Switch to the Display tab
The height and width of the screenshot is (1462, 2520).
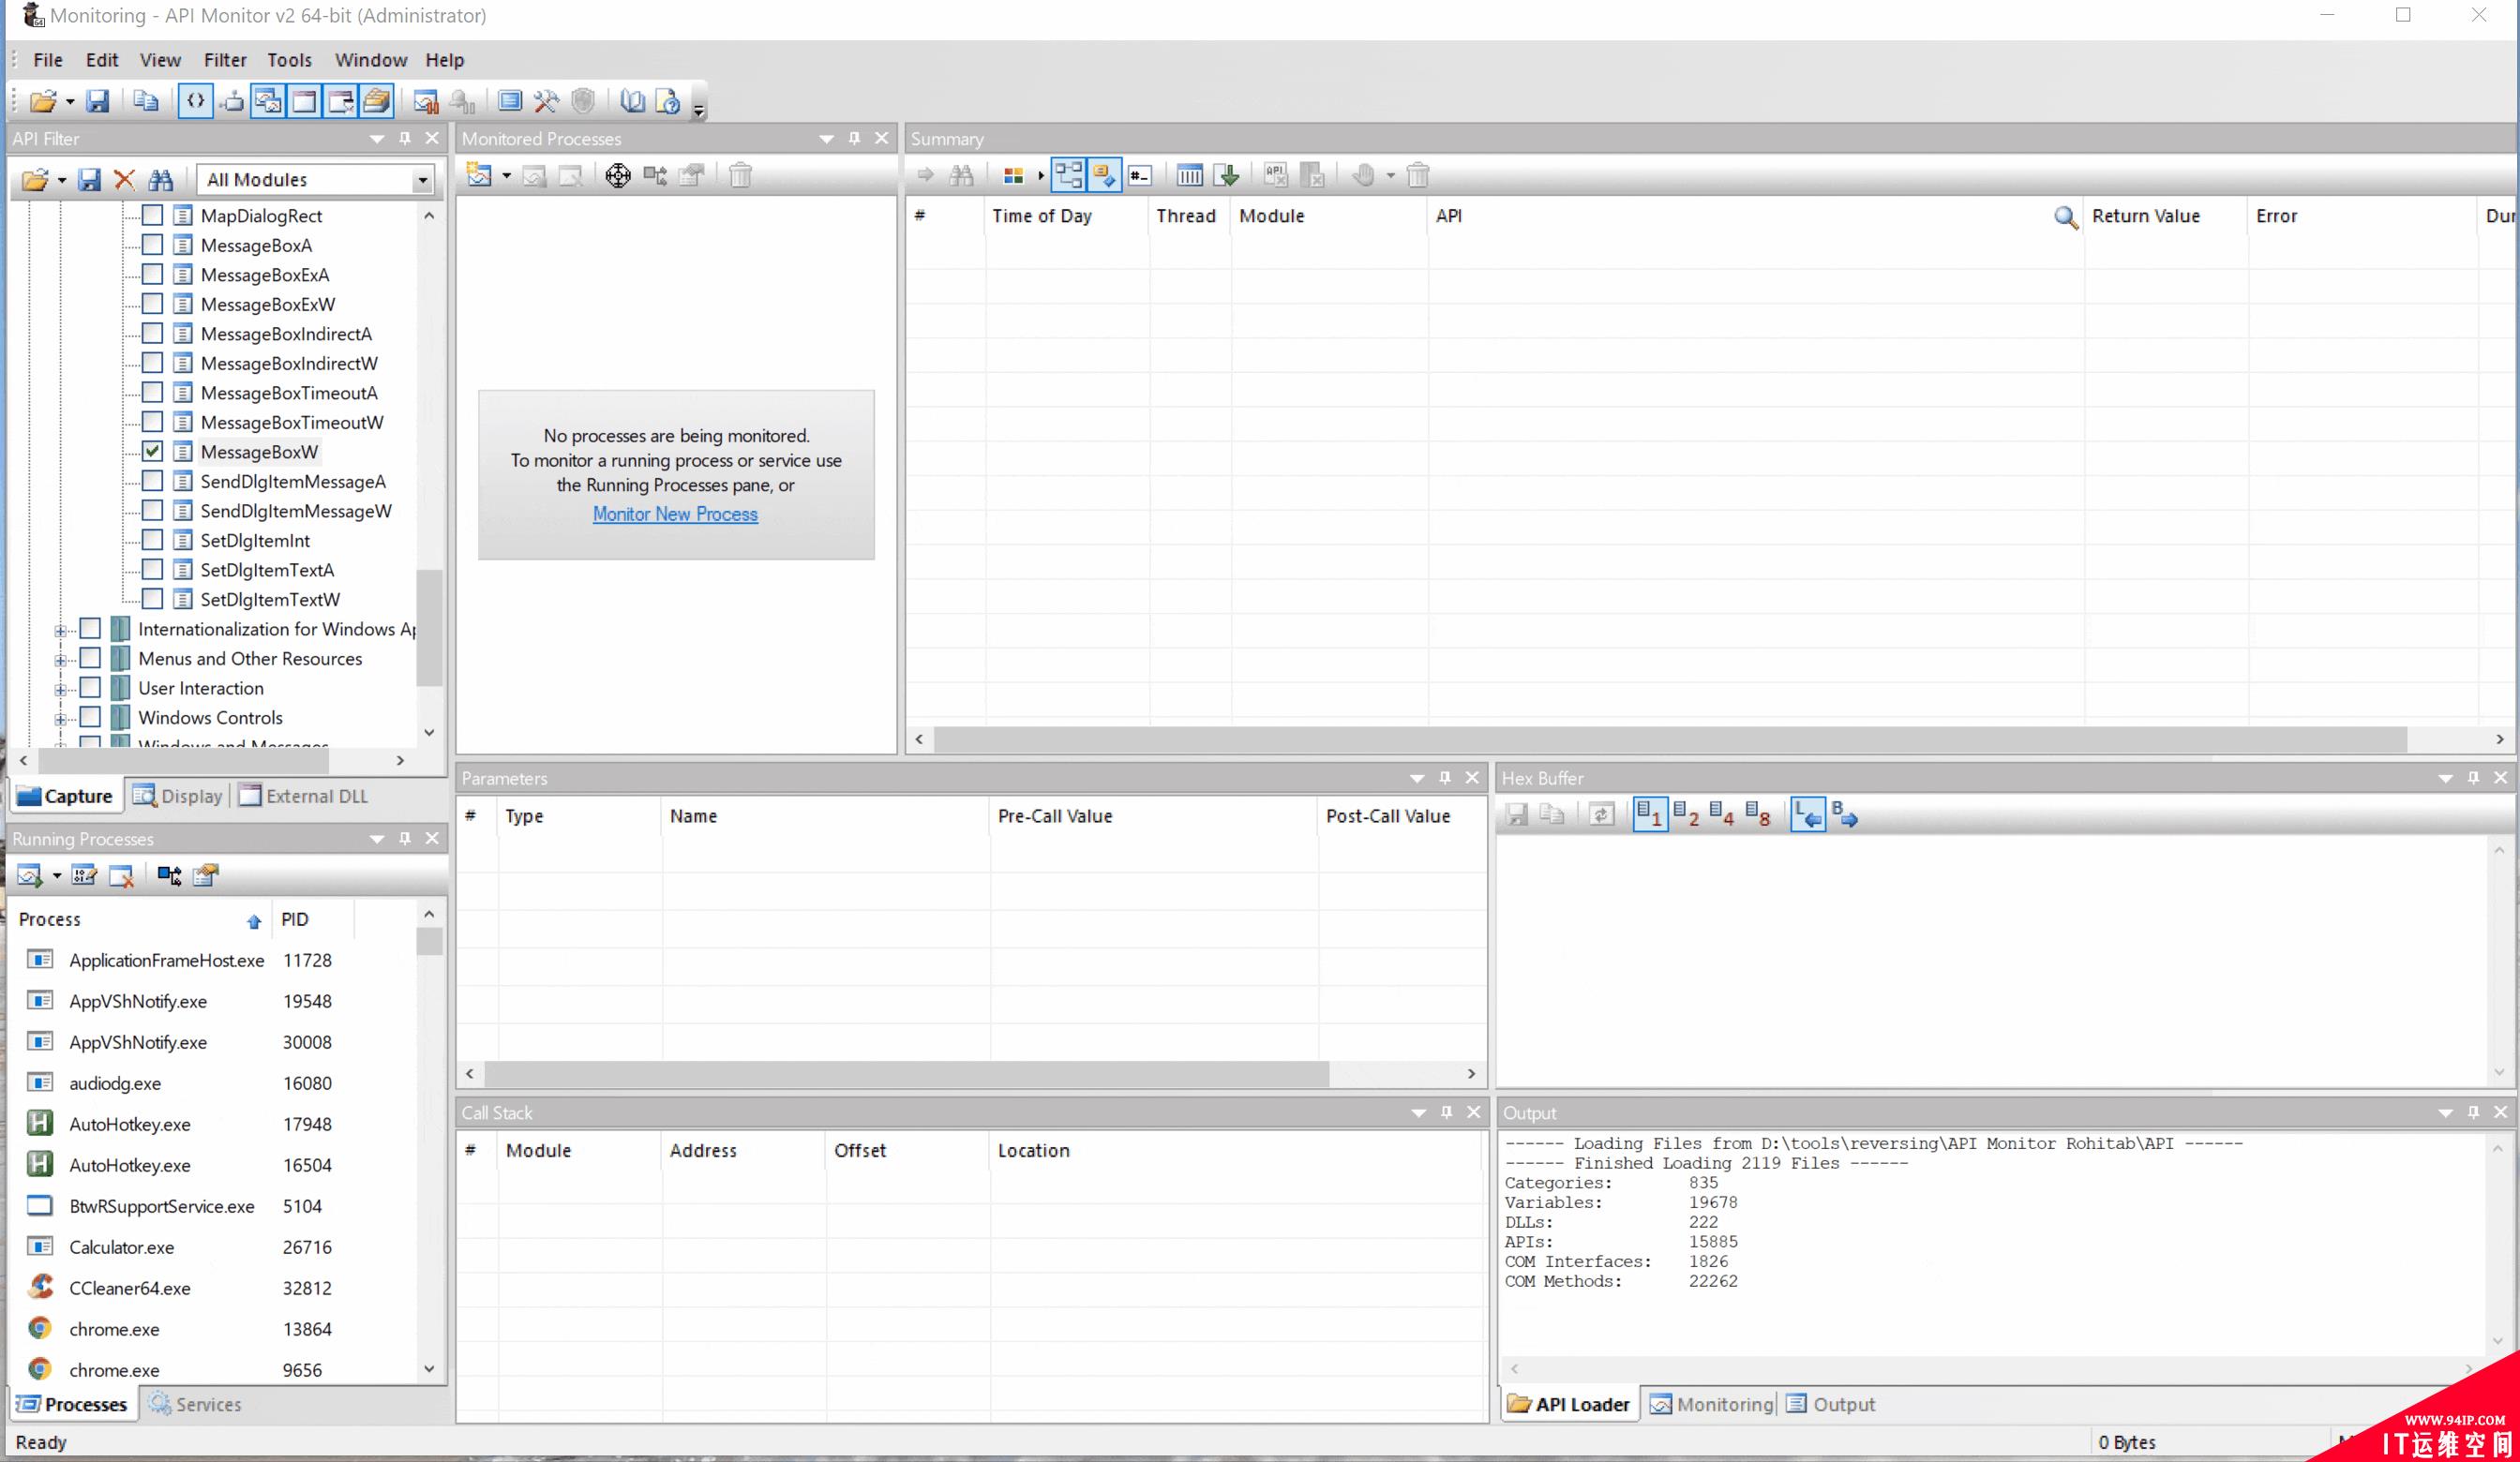[178, 796]
